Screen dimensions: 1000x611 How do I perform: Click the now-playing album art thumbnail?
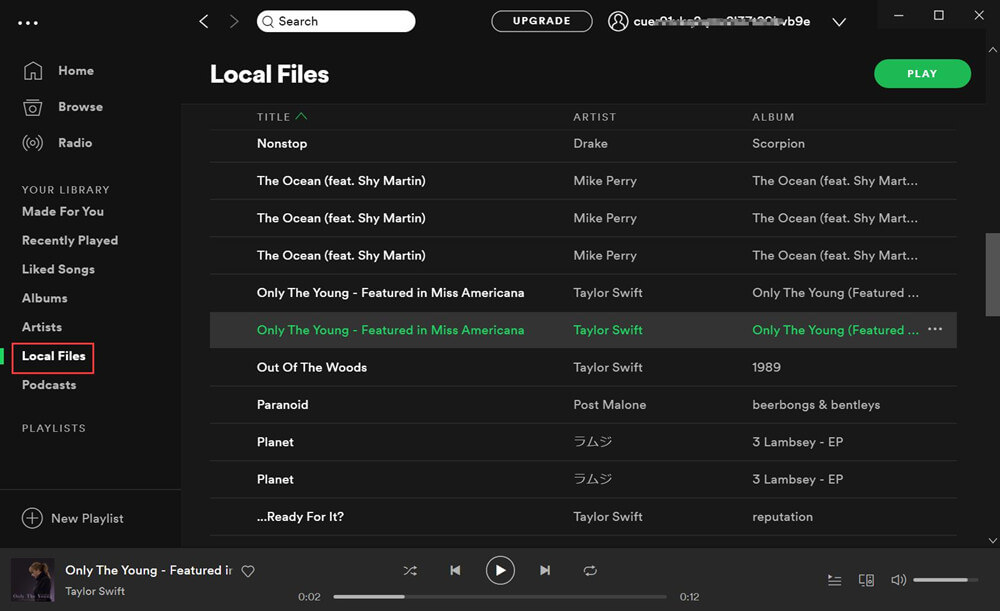[x=33, y=580]
